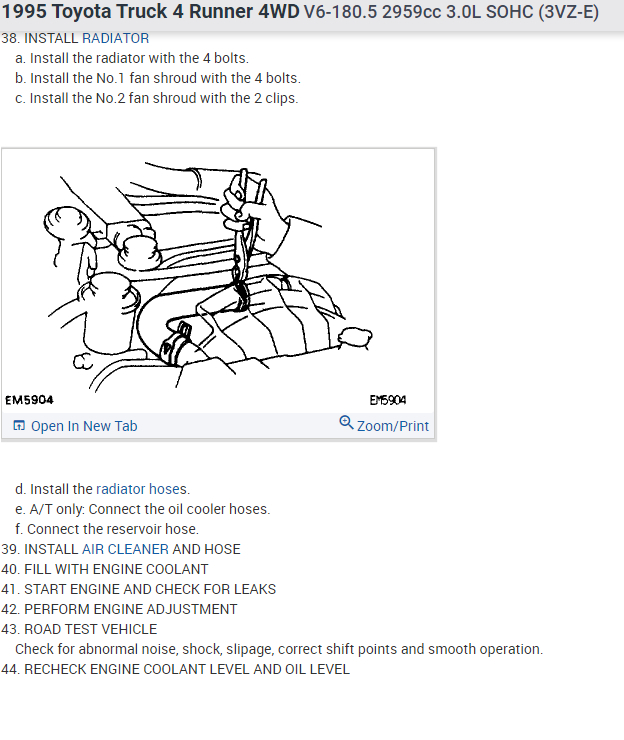Click the No.1 fan shroud instruction line
624x740 pixels.
coord(158,78)
